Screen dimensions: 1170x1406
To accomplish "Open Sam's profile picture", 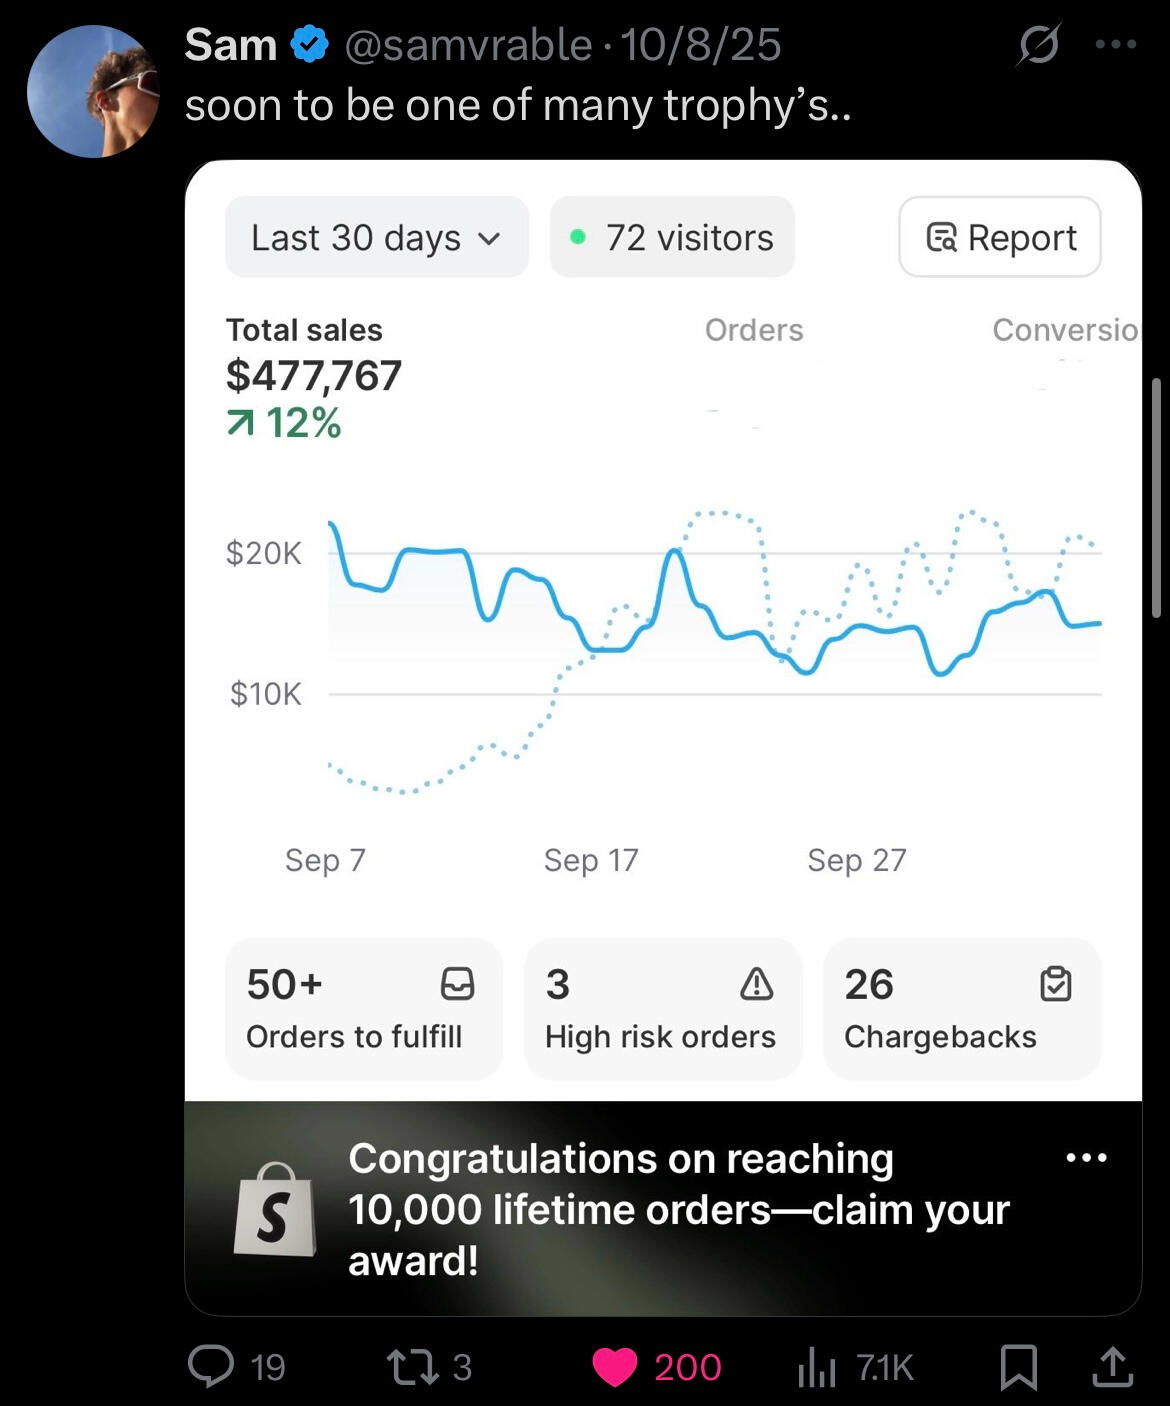I will [x=93, y=92].
